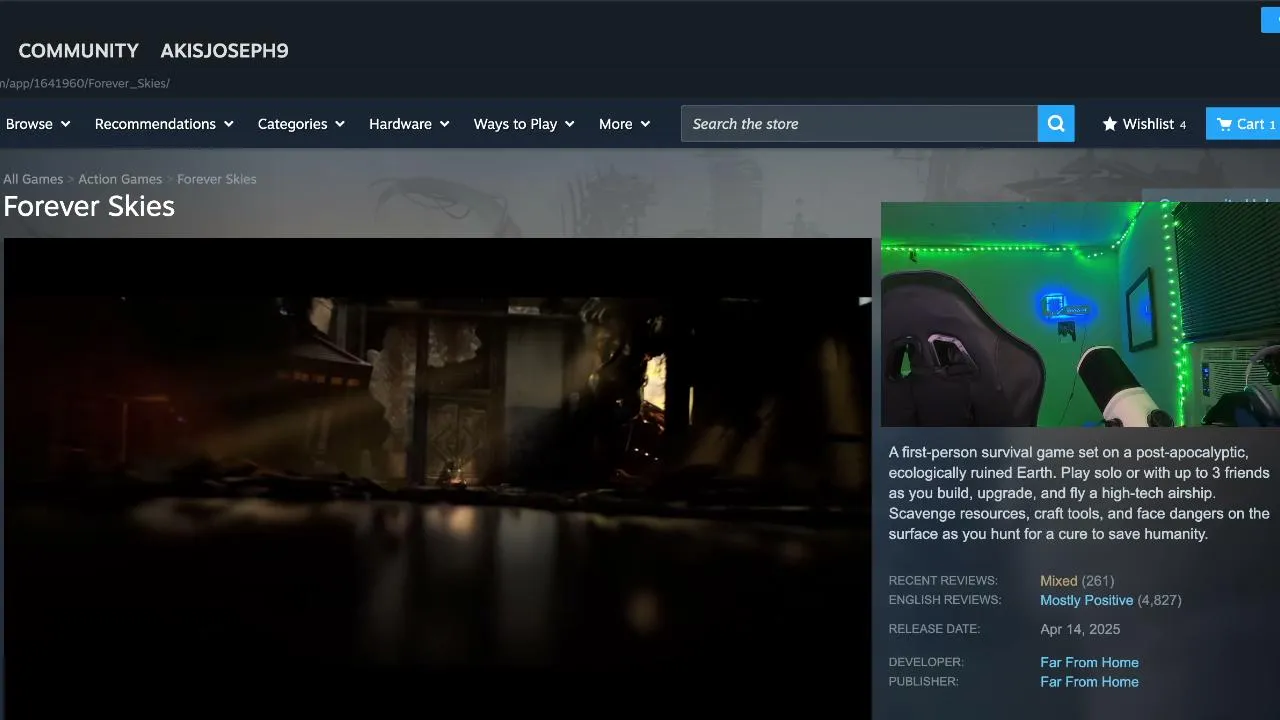Click the Forever Skies page title

pos(89,206)
